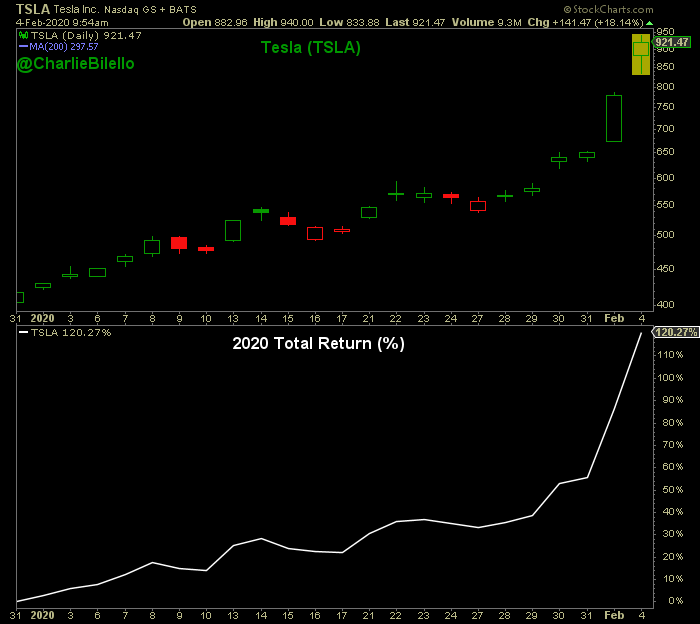The image size is (700, 624).
Task: Click the Last 921.47 value in header
Action: pos(415,22)
